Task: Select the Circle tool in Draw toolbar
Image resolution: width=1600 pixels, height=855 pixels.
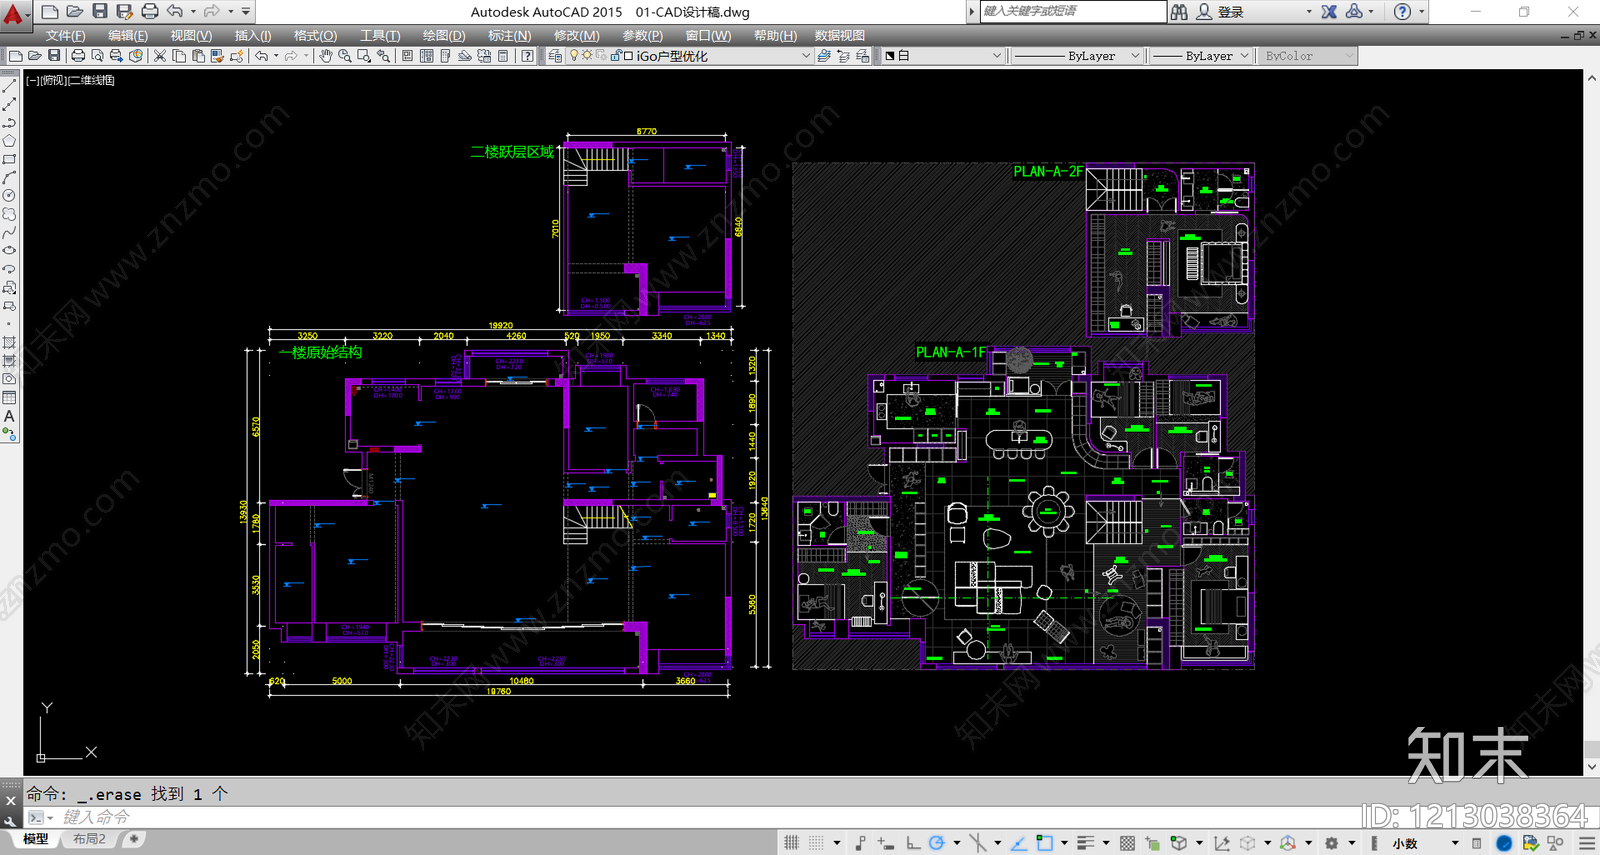Action: [x=9, y=196]
